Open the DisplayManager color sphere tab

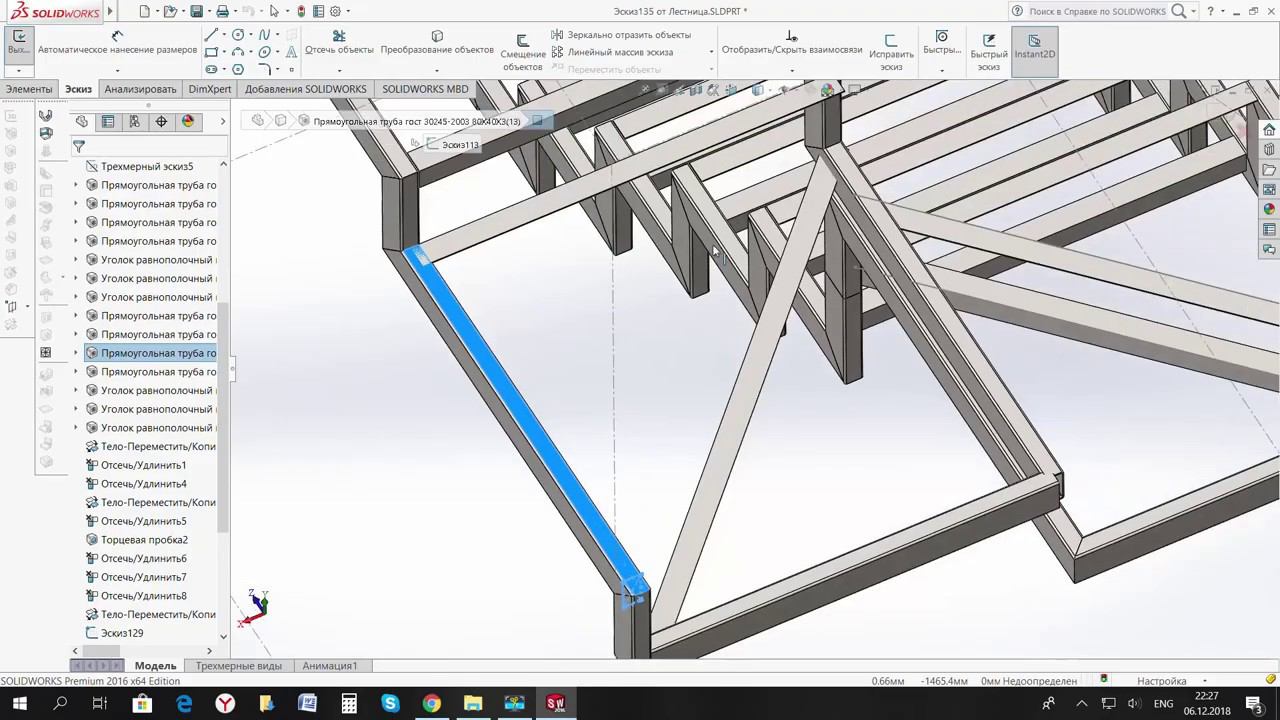tap(187, 121)
